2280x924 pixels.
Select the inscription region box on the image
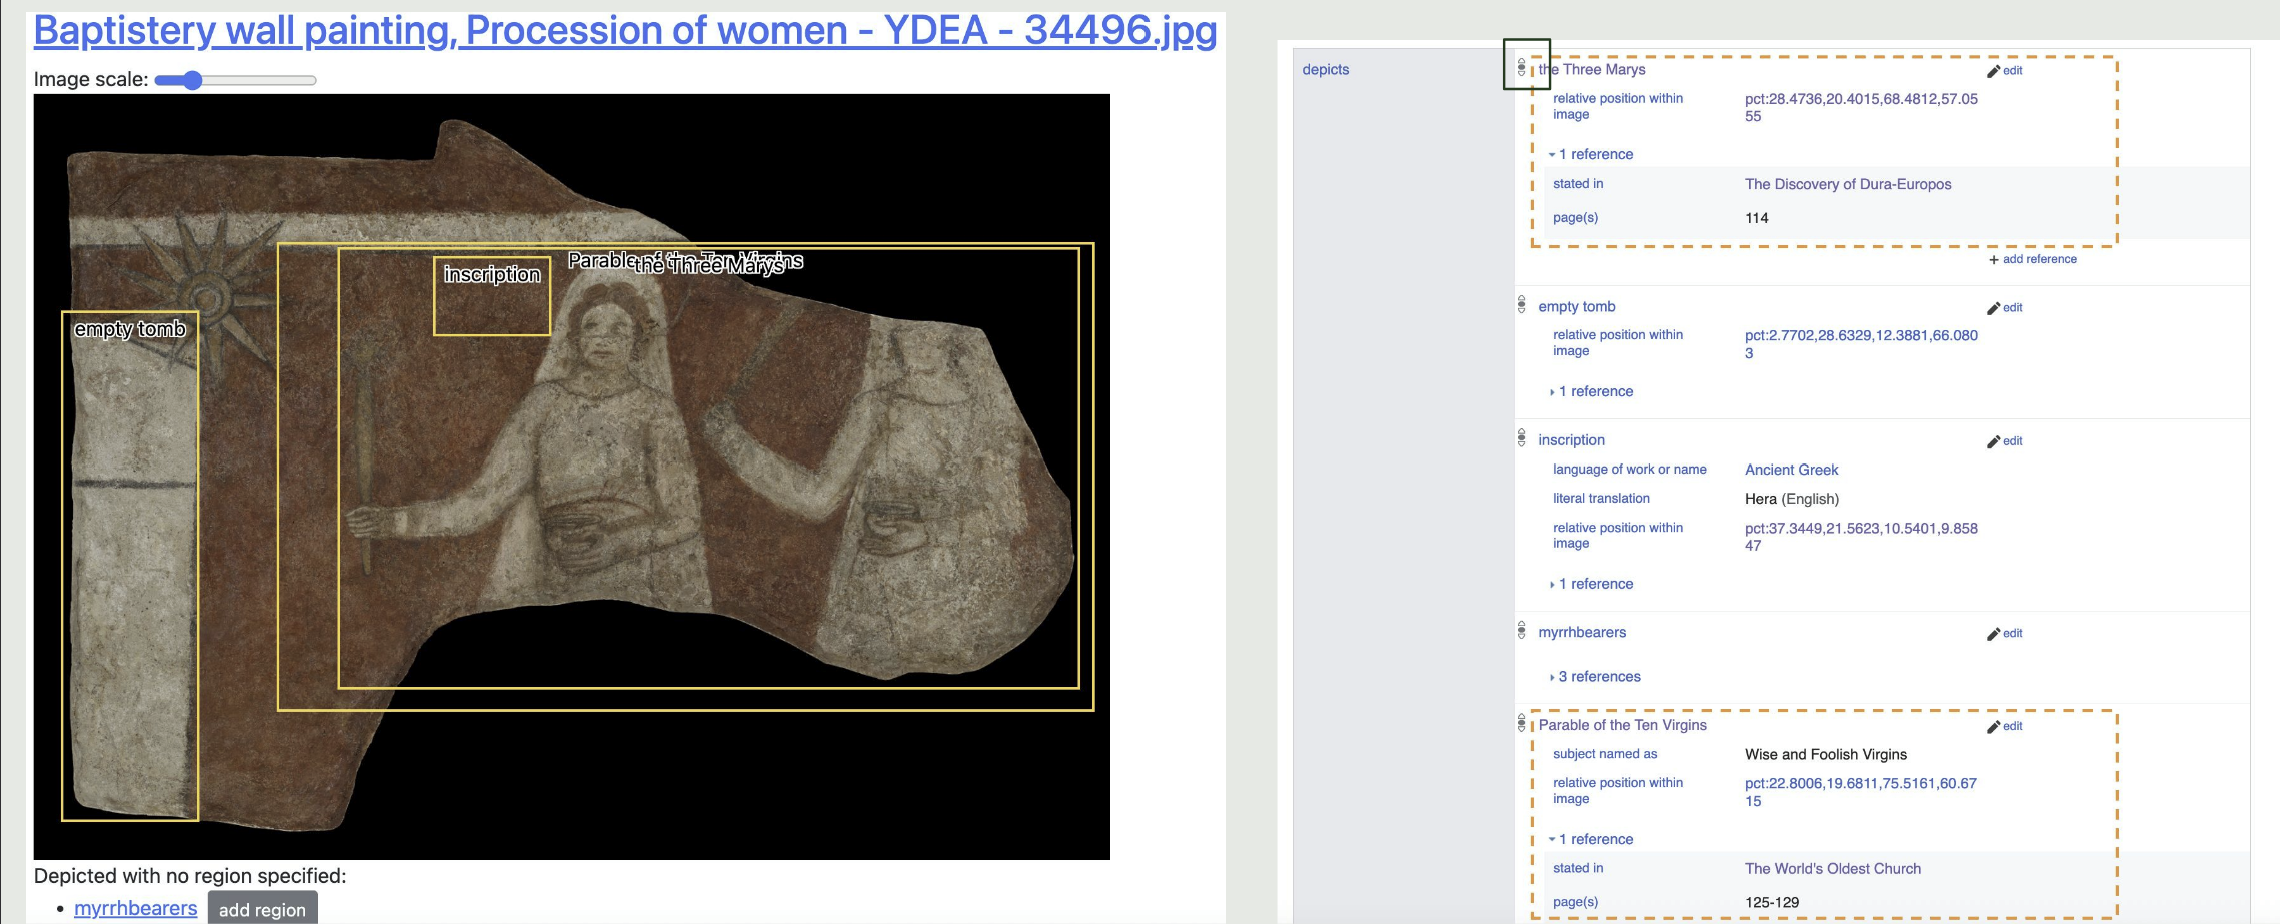(491, 310)
